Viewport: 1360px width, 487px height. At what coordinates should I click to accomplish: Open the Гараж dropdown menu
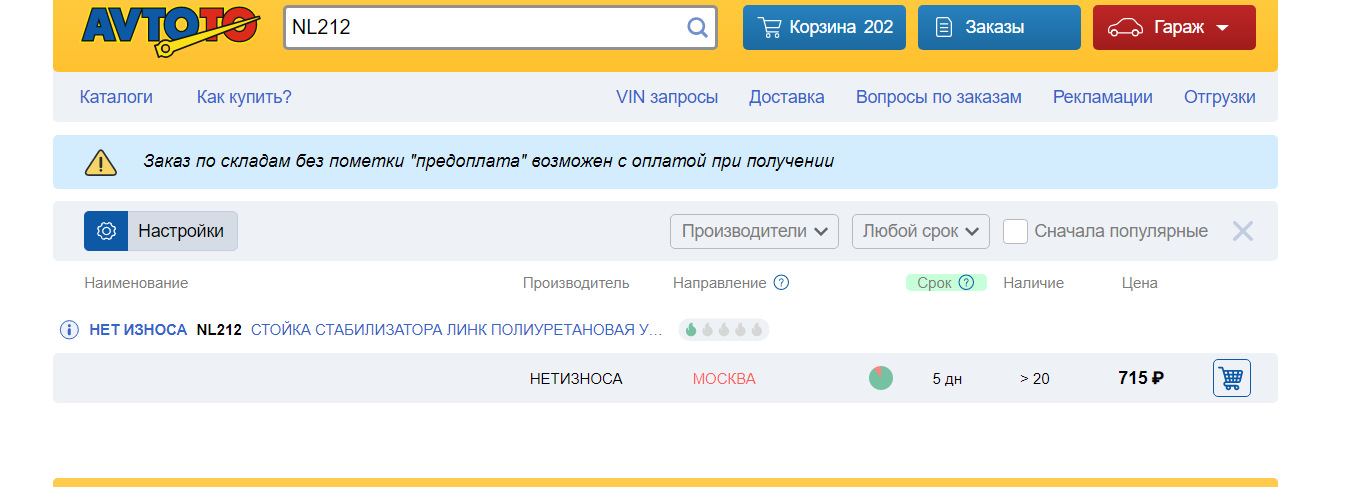click(x=1174, y=27)
